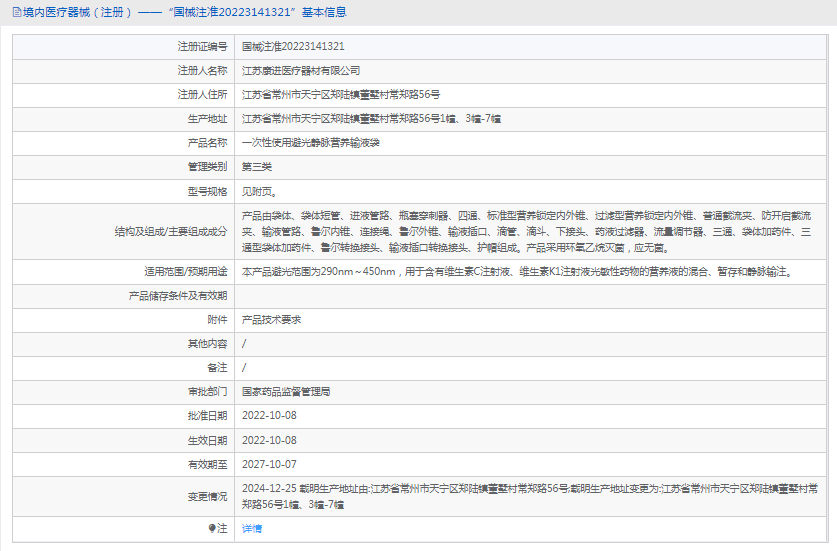Image resolution: width=837 pixels, height=551 pixels.
Task: Click the 变更情况 label cell
Action: [x=124, y=497]
